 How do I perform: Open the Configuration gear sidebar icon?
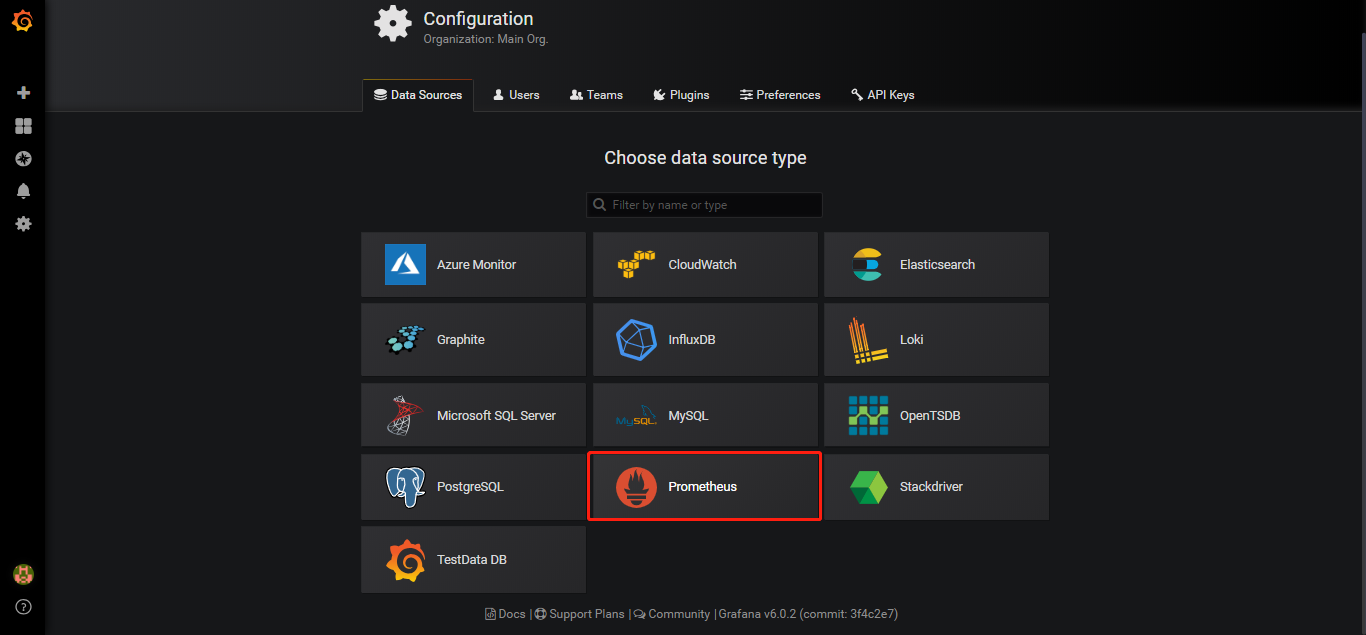23,224
